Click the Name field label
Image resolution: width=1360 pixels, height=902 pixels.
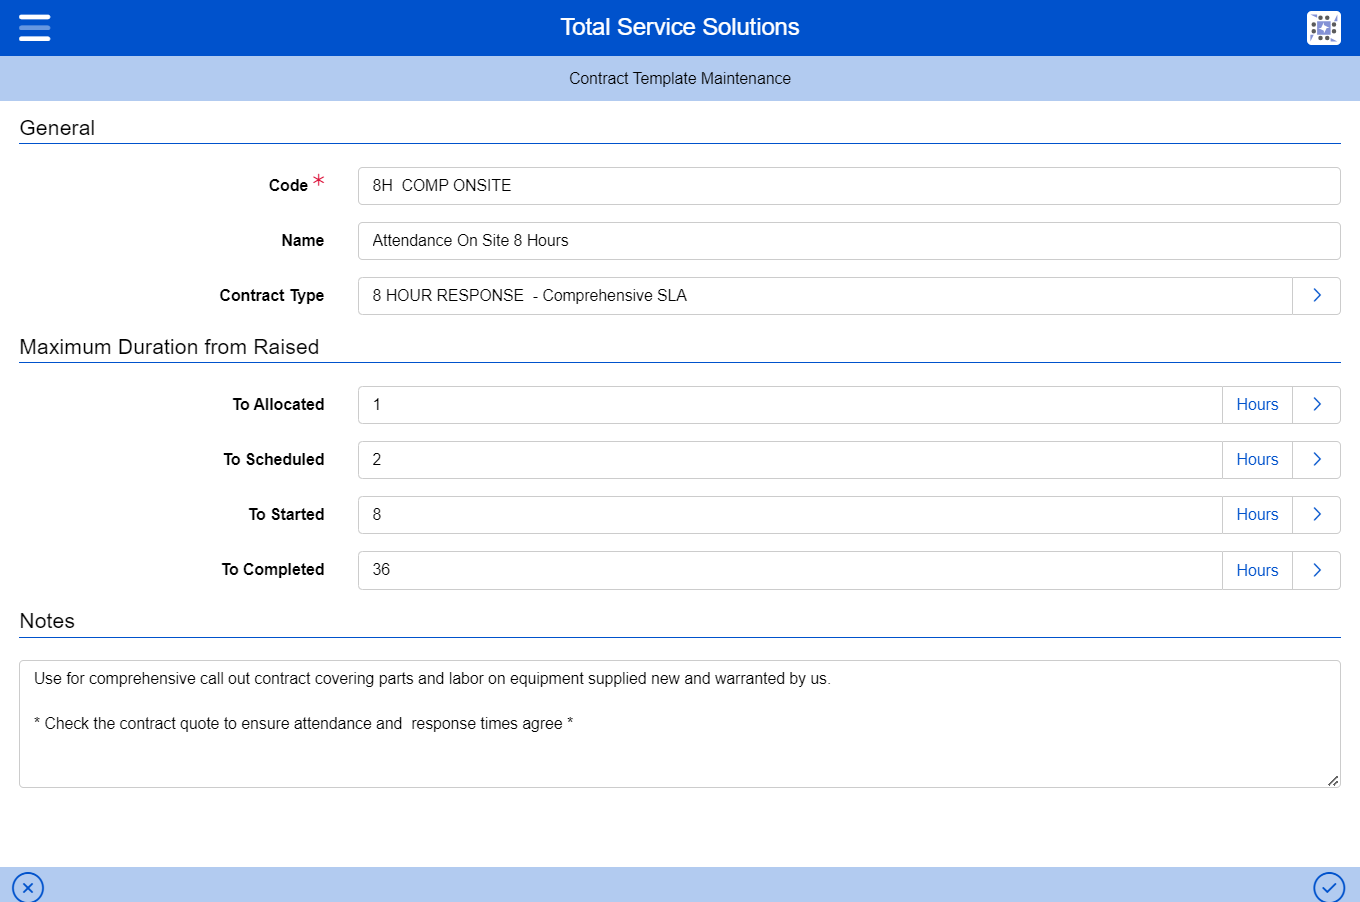pyautogui.click(x=303, y=240)
